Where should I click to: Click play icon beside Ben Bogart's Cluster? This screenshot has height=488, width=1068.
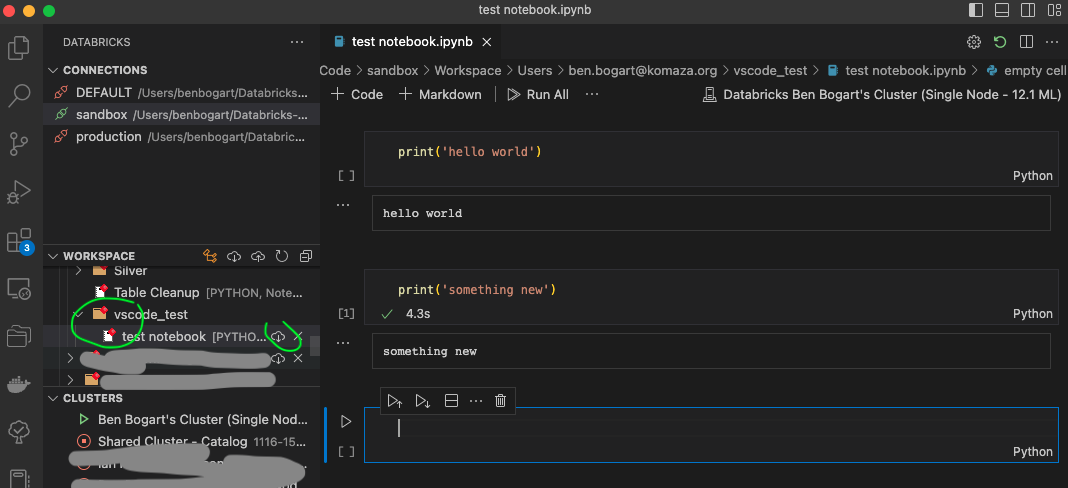[x=84, y=419]
